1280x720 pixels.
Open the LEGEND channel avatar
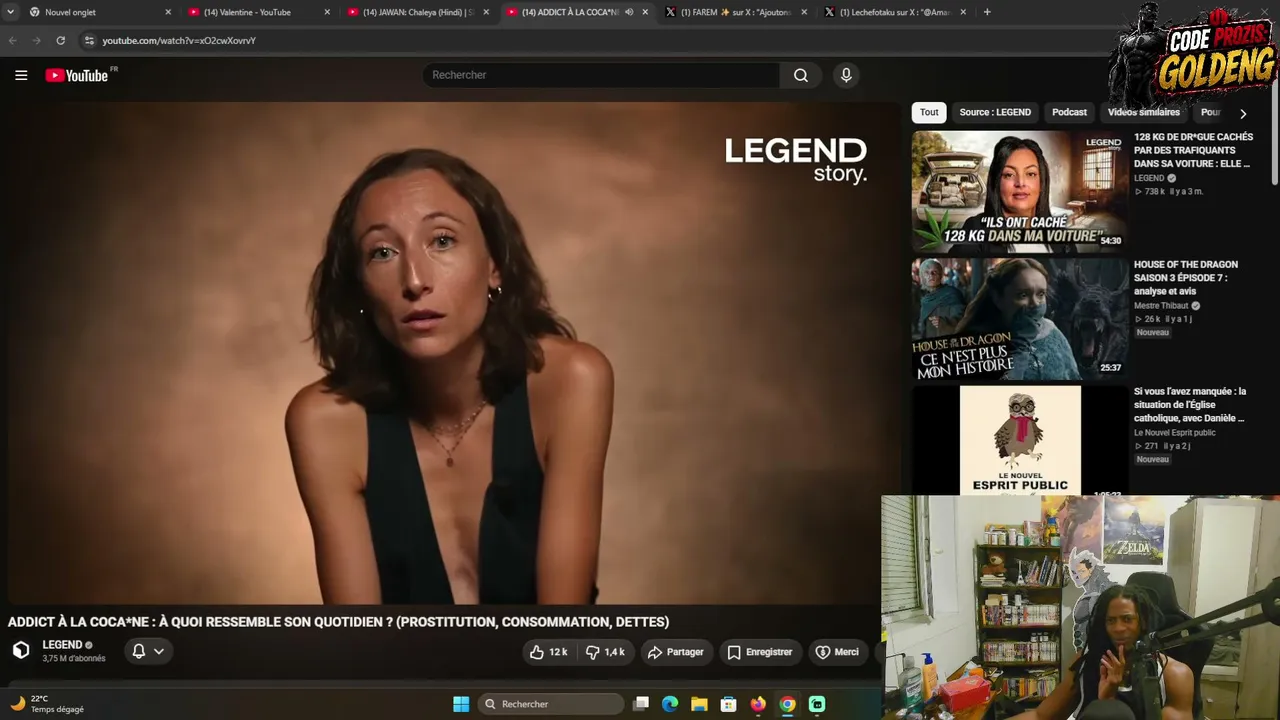tap(21, 651)
